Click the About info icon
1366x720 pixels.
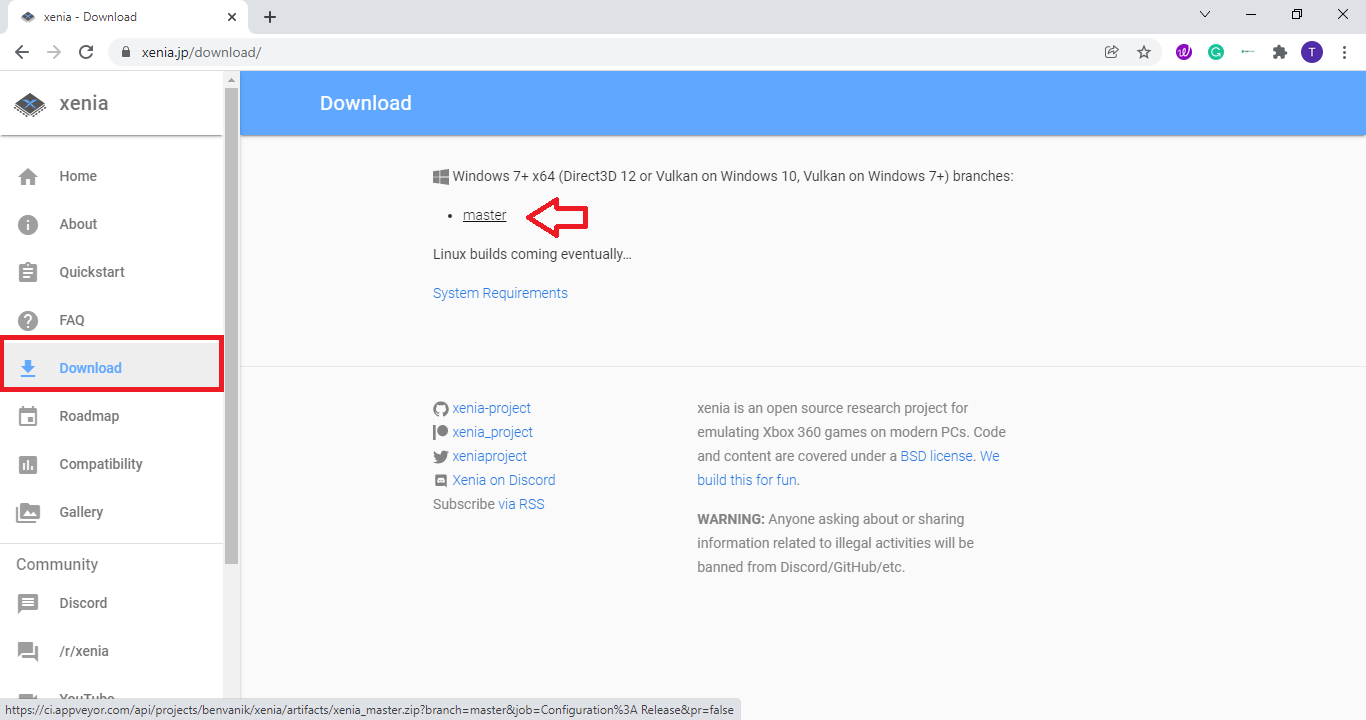pos(28,224)
